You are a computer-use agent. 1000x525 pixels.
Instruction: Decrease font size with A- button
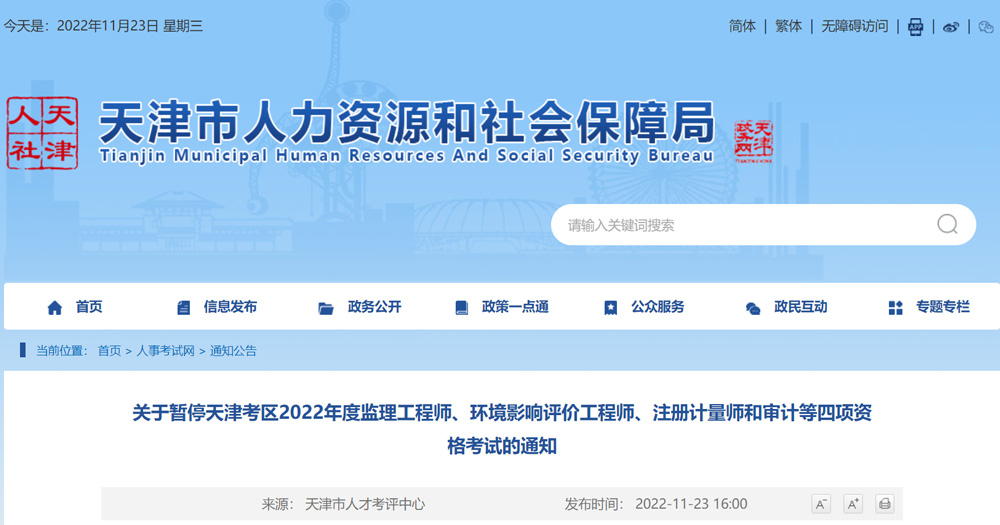point(821,504)
